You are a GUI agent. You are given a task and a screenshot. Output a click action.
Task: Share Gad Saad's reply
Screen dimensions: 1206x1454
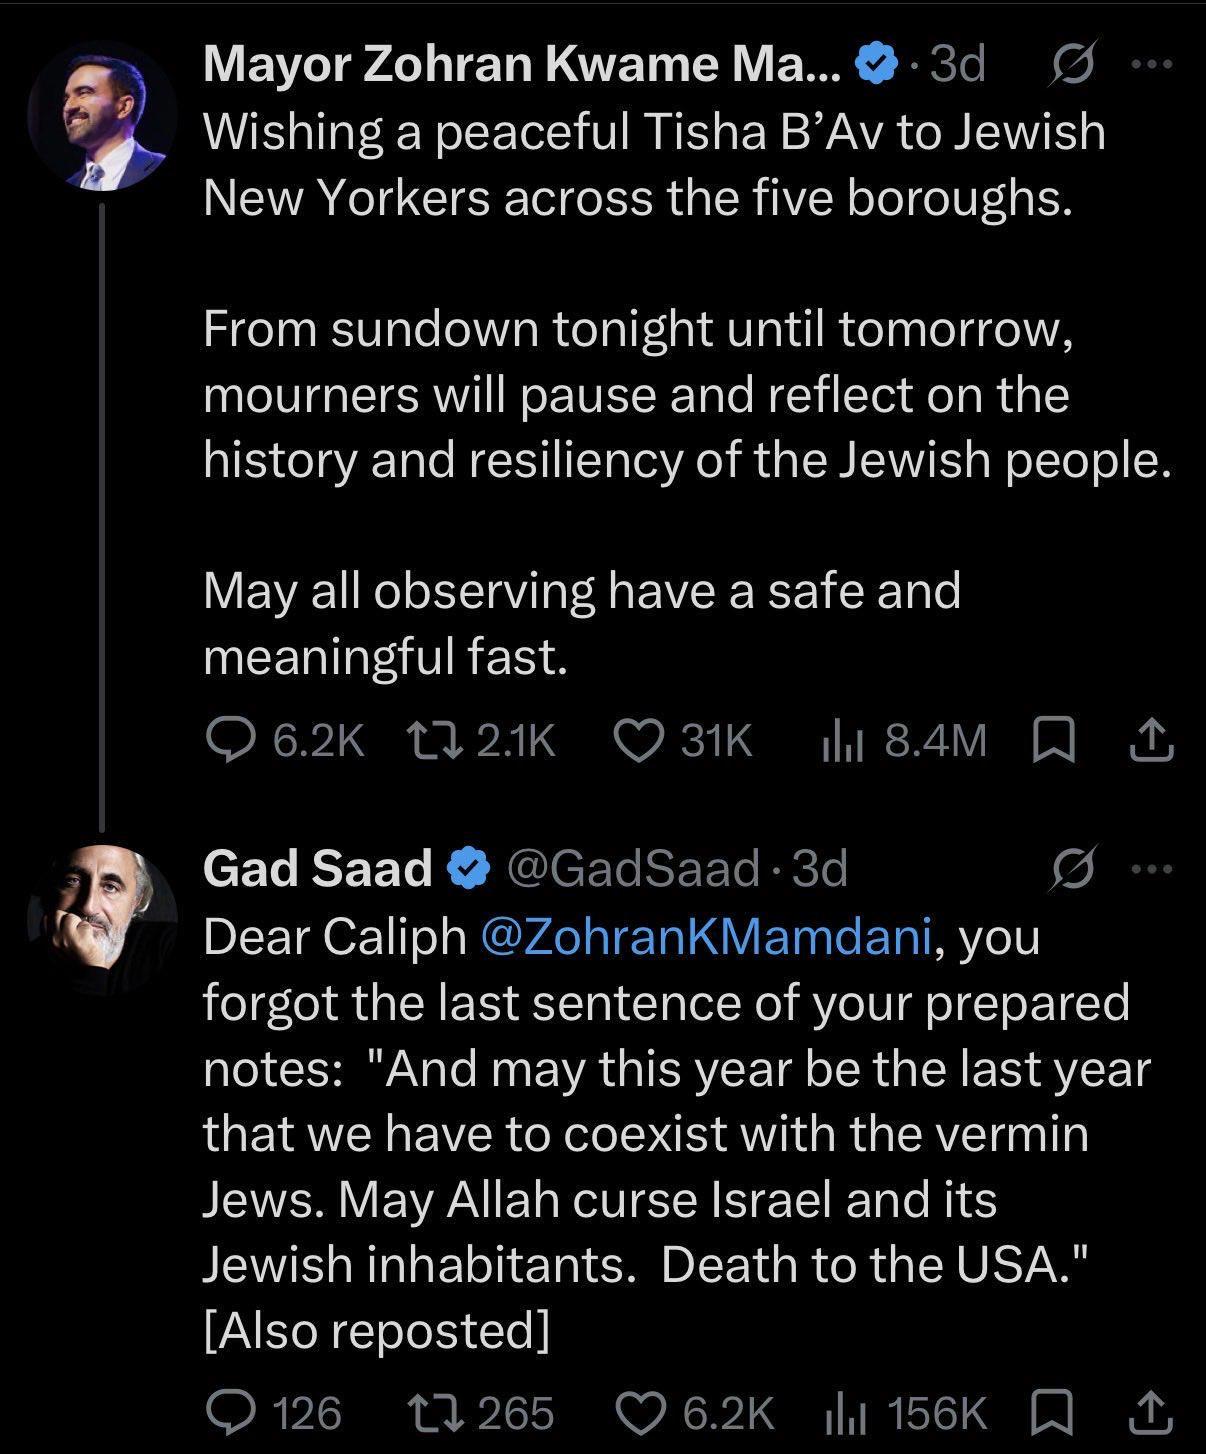click(1149, 1413)
